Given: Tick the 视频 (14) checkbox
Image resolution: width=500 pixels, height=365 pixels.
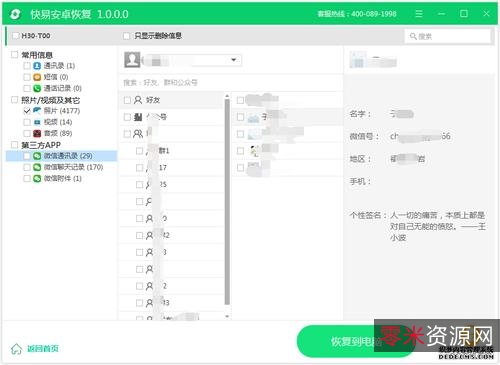Looking at the screenshot, I should (27, 122).
